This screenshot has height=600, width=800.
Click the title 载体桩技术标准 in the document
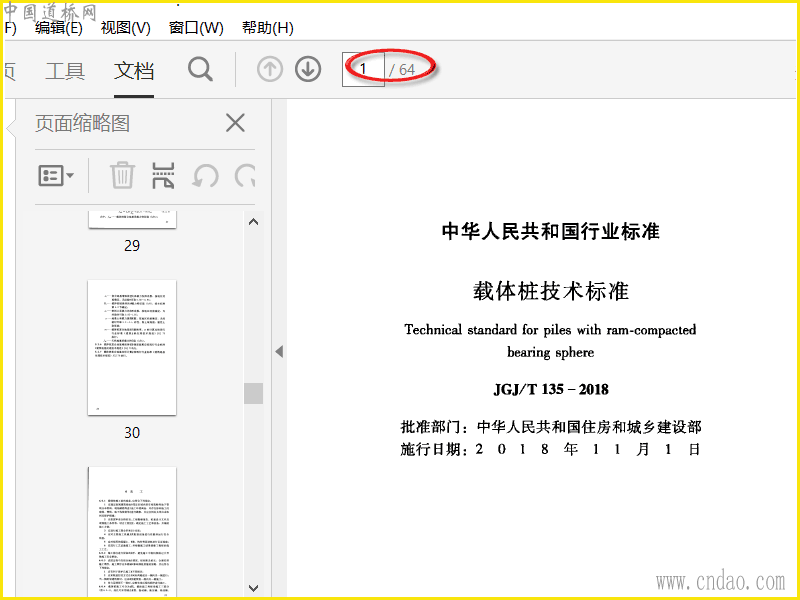551,291
